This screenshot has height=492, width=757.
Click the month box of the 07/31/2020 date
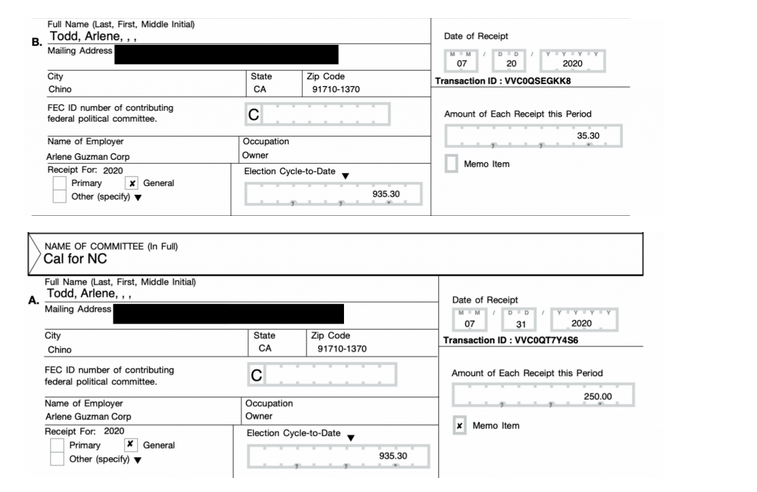[x=469, y=320]
